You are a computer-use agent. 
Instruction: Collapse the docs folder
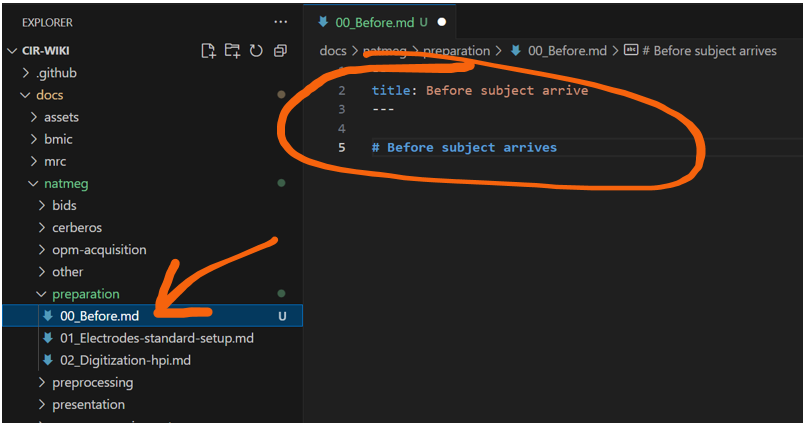click(26, 95)
